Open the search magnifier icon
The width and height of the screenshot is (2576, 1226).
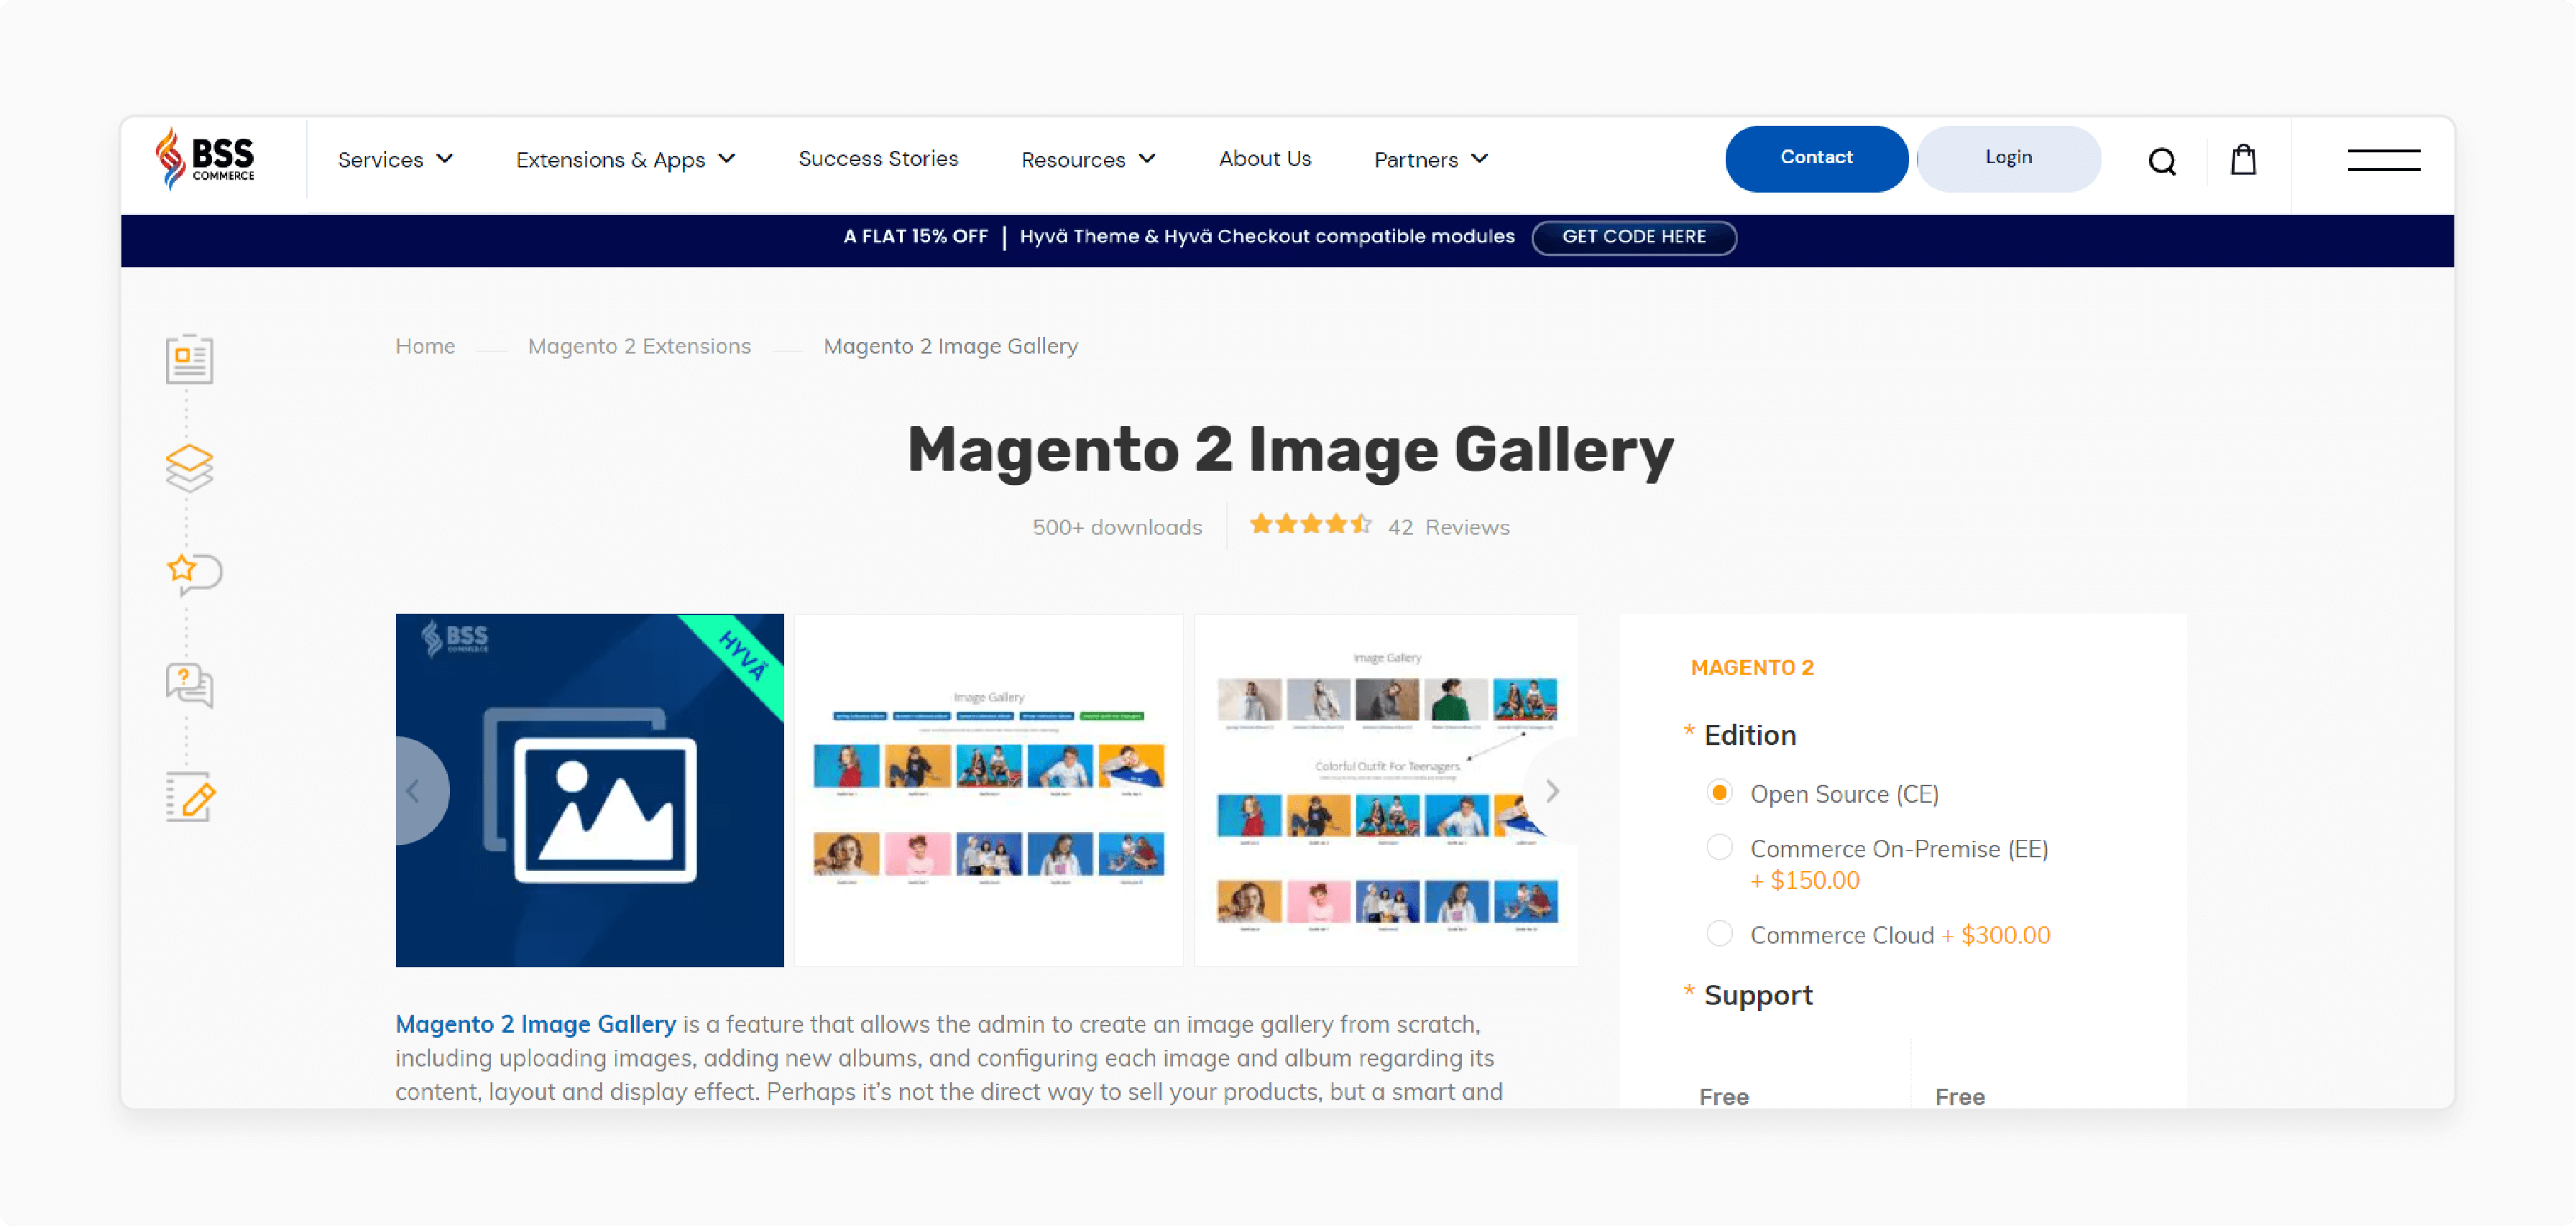(2162, 161)
